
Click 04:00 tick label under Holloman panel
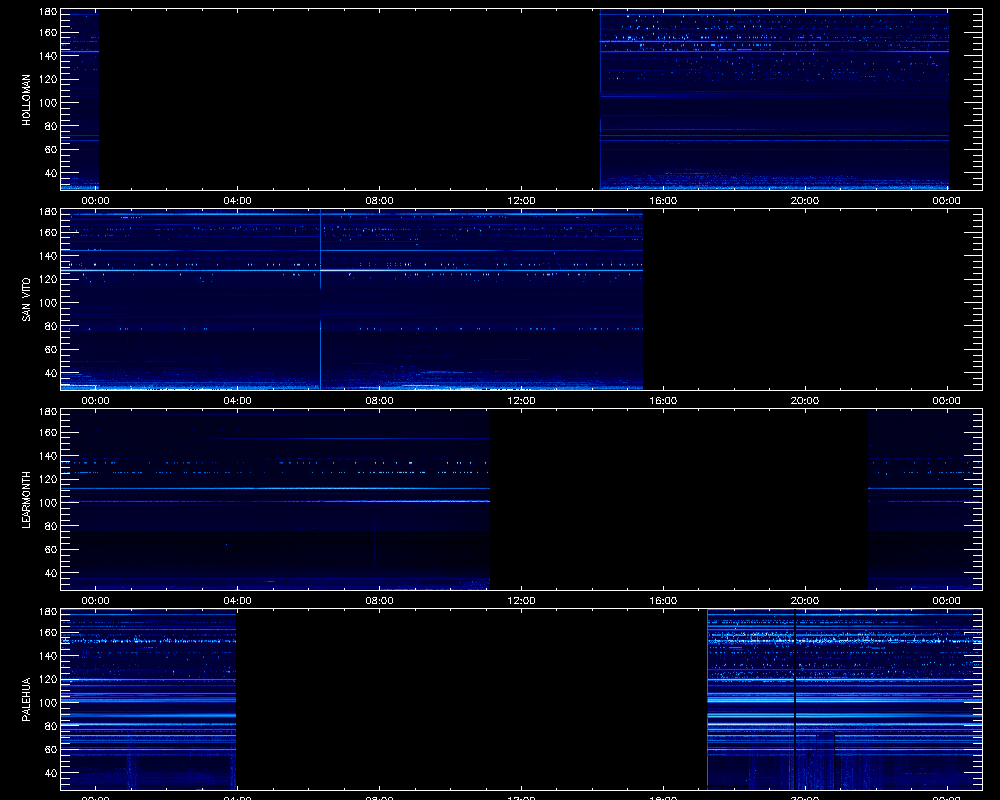[237, 200]
